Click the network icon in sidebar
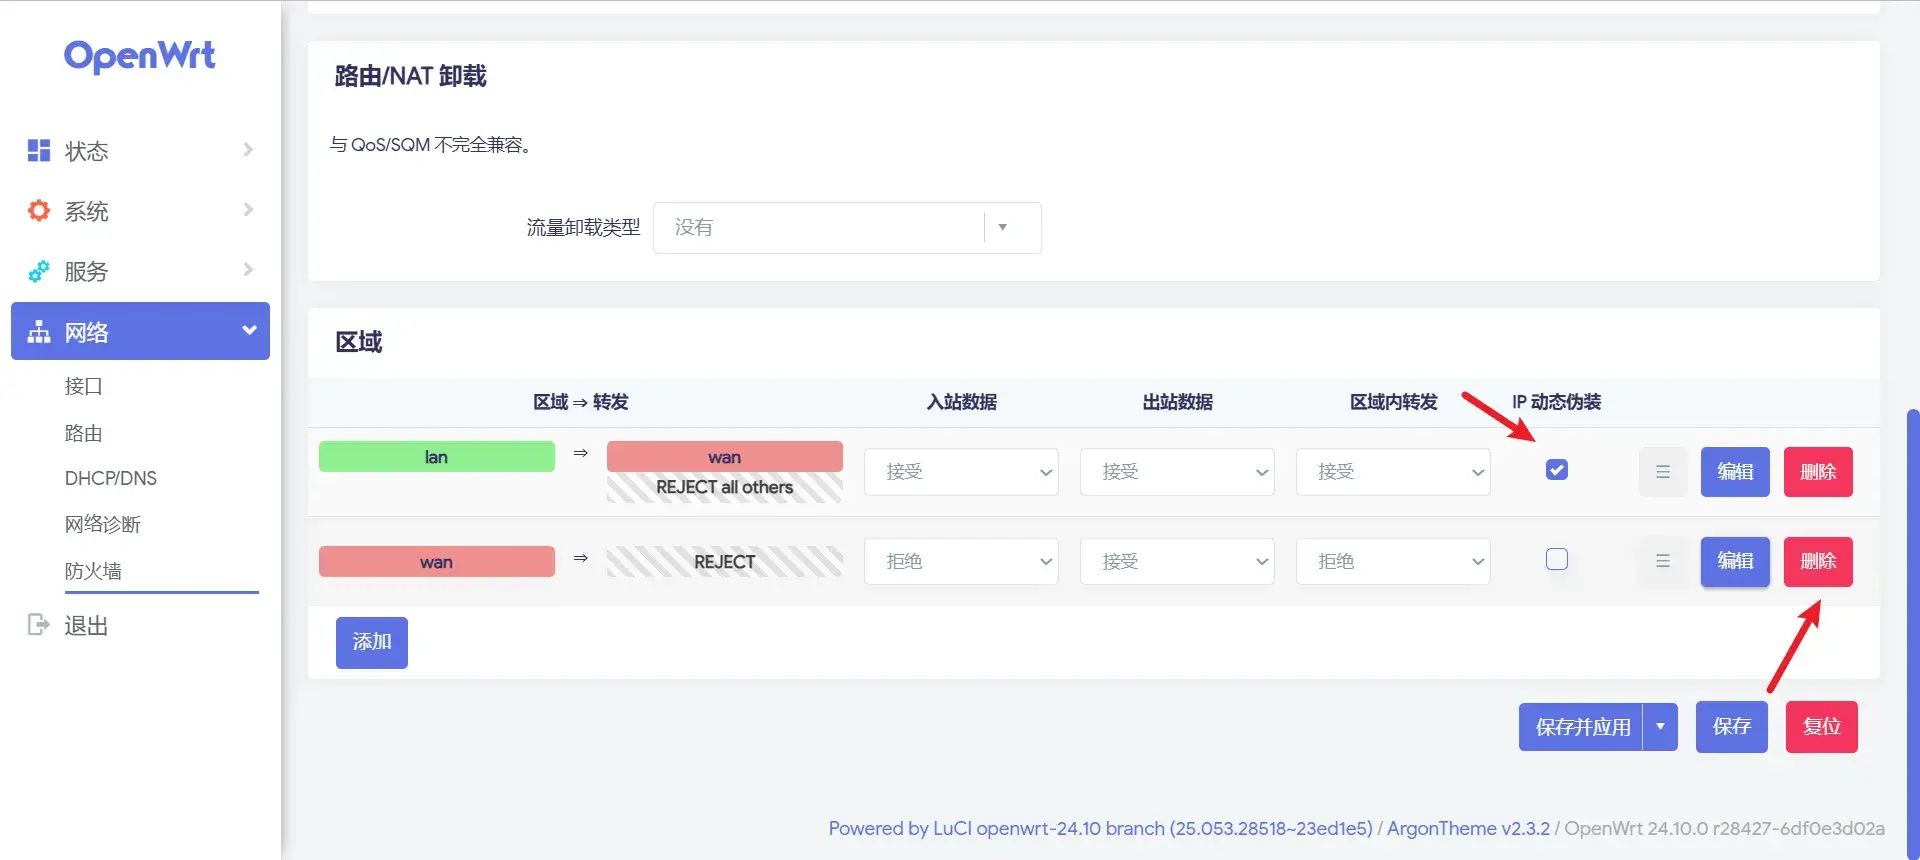The width and height of the screenshot is (1920, 860). 39,332
